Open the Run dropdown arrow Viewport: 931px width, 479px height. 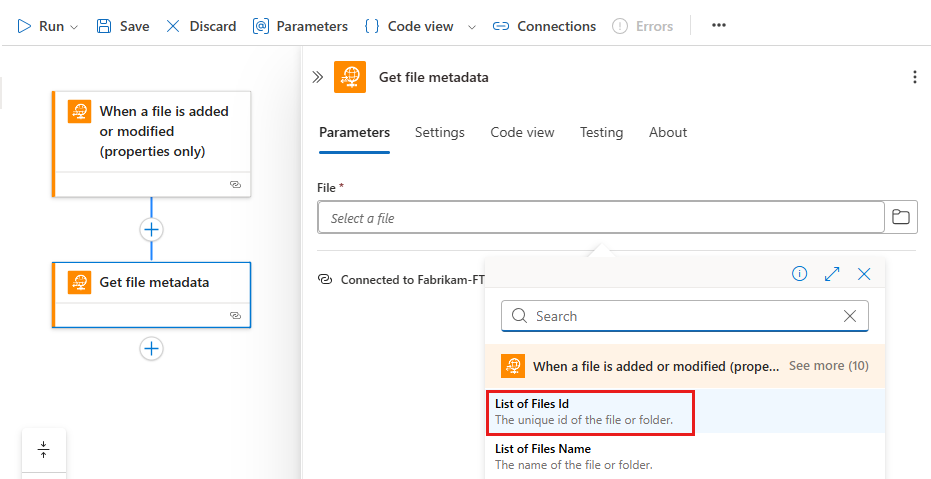[74, 27]
